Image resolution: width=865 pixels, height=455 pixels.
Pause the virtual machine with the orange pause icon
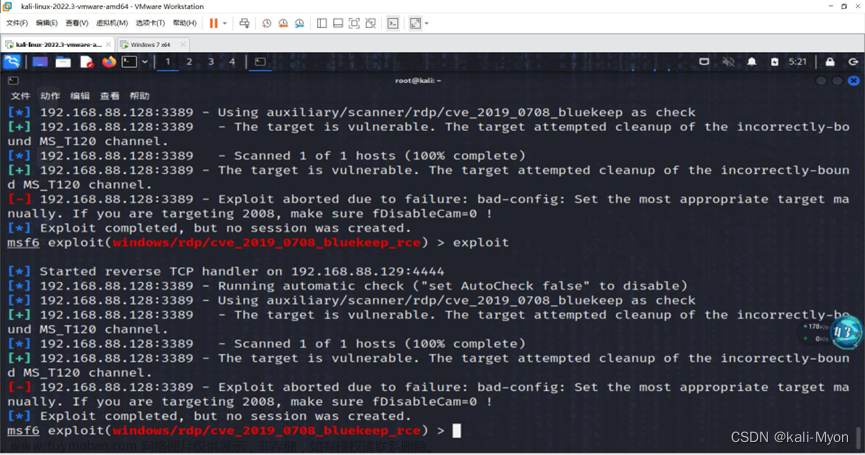coord(213,23)
